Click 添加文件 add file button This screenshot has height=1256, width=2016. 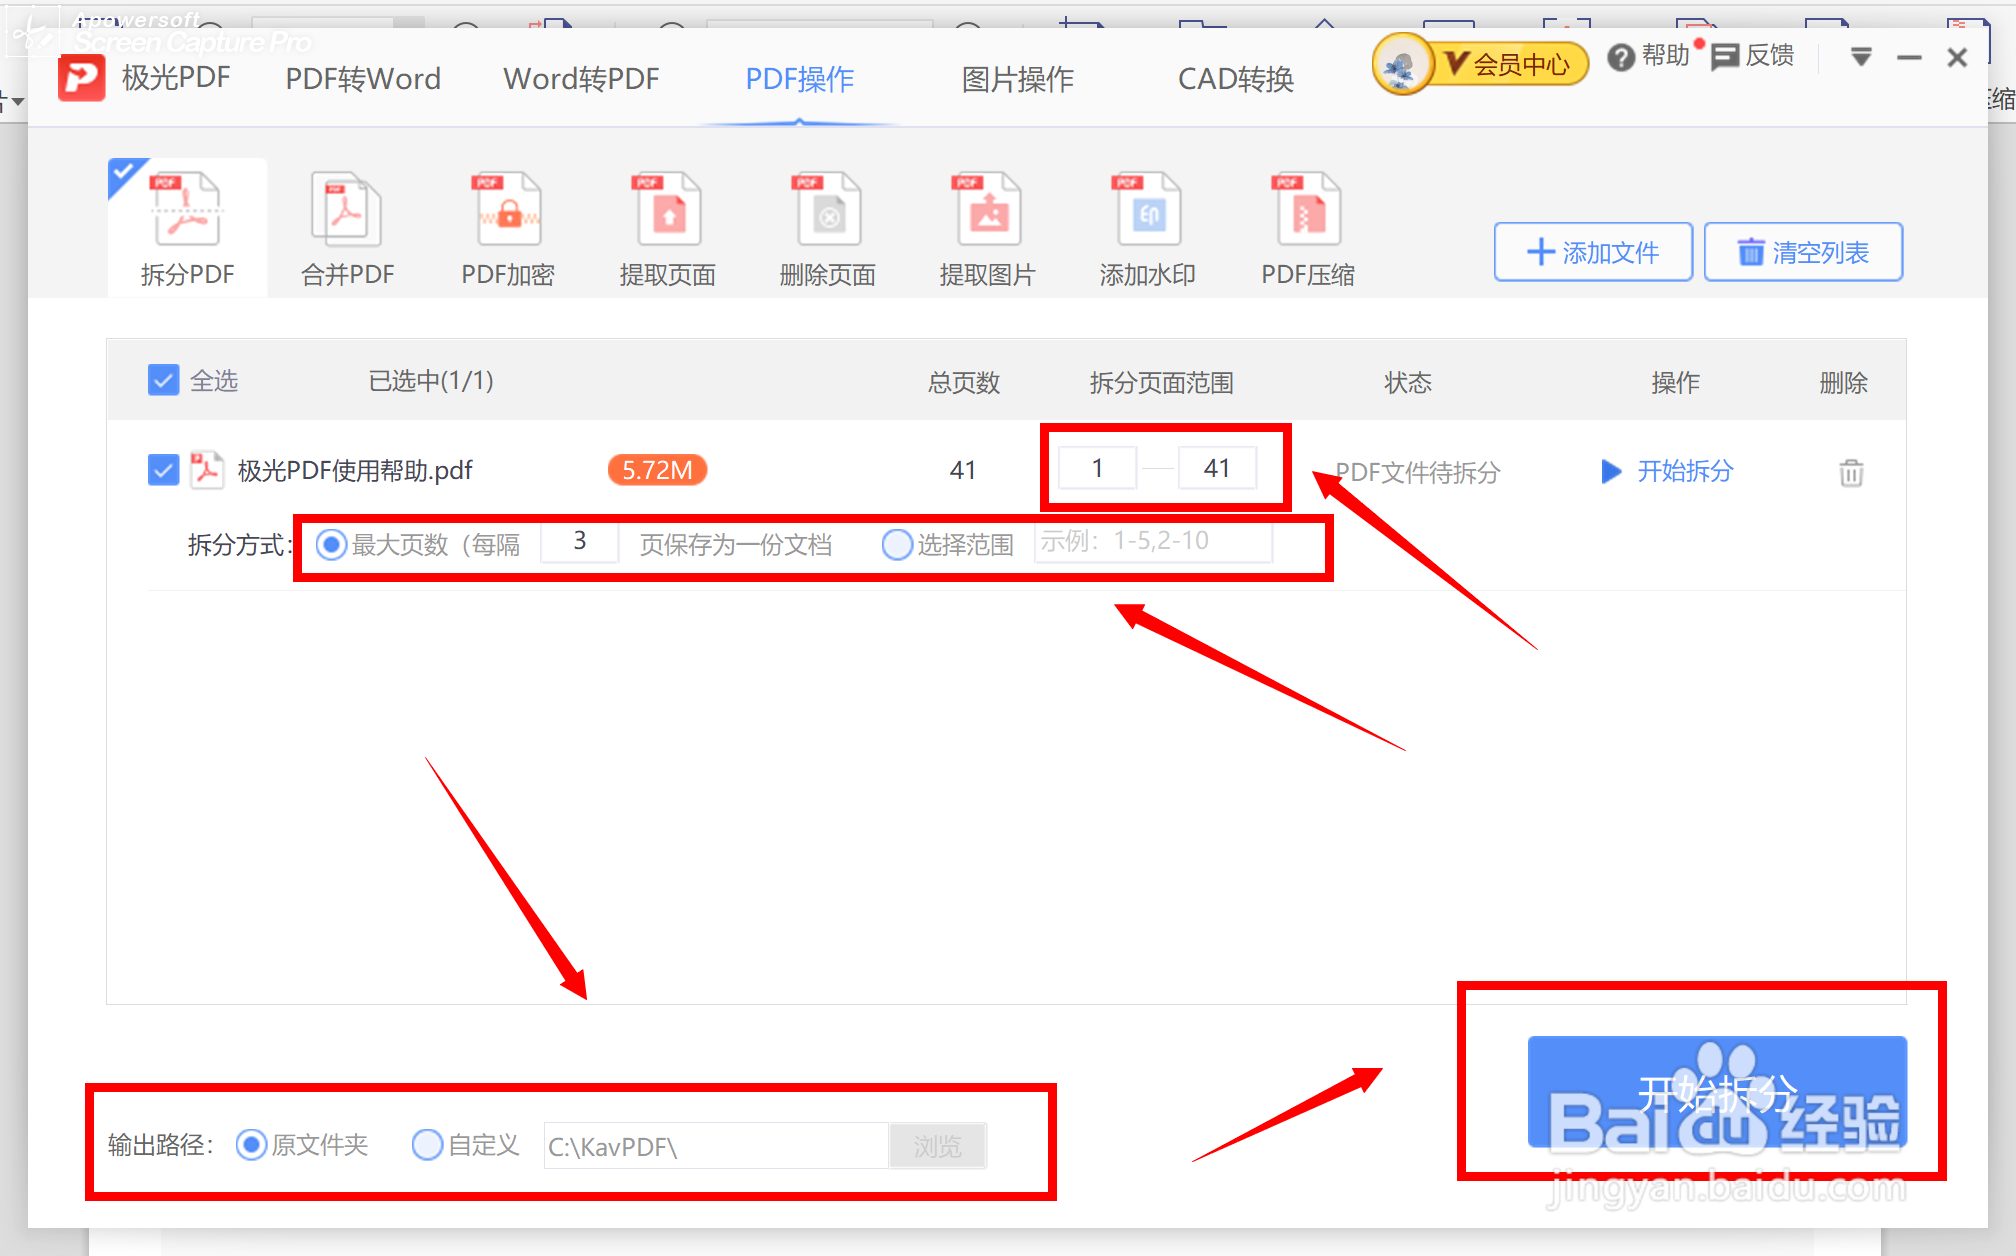(1593, 252)
